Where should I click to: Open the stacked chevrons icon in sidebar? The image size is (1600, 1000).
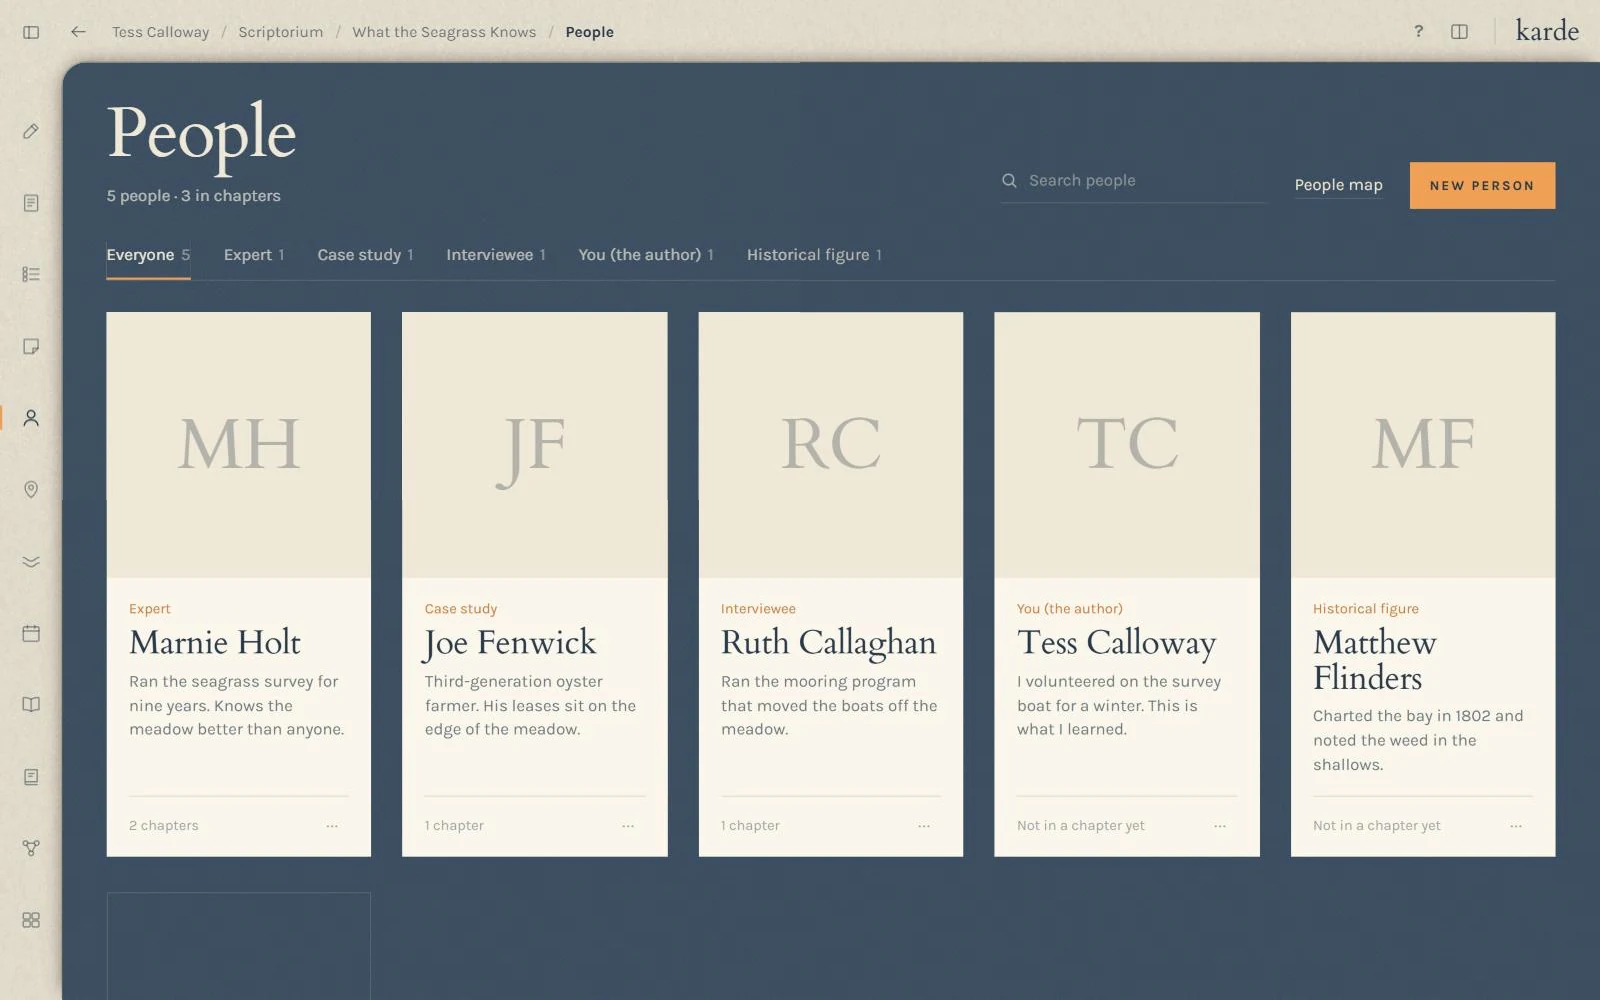pyautogui.click(x=31, y=561)
